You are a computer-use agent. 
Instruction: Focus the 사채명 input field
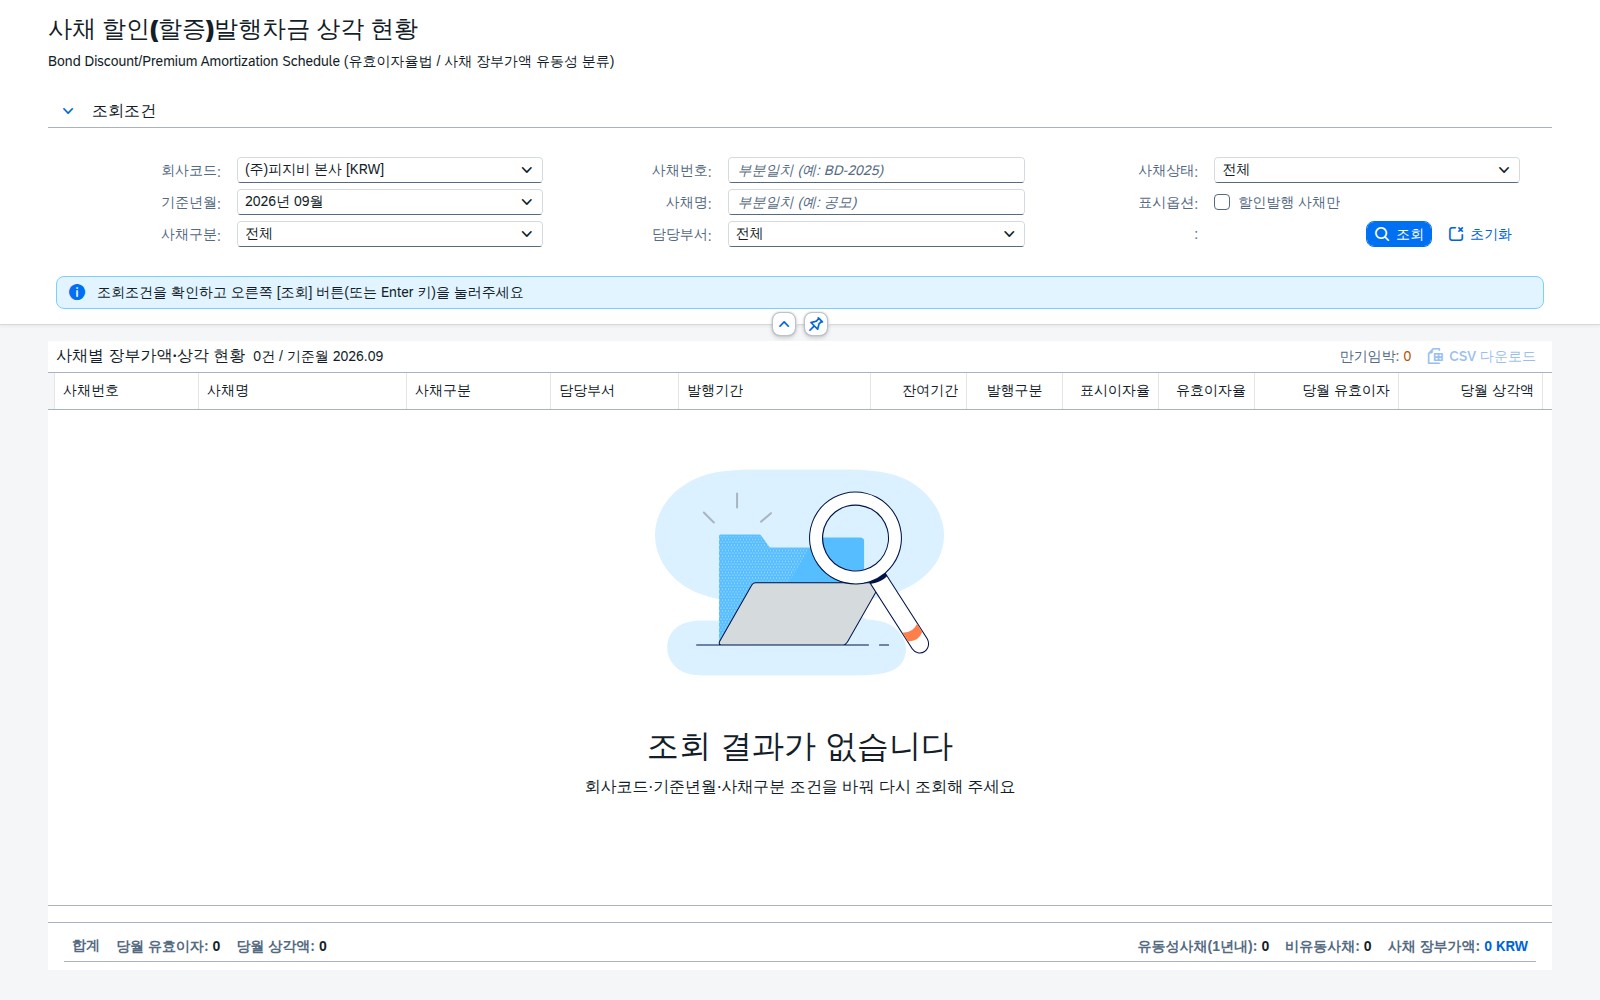pos(876,202)
